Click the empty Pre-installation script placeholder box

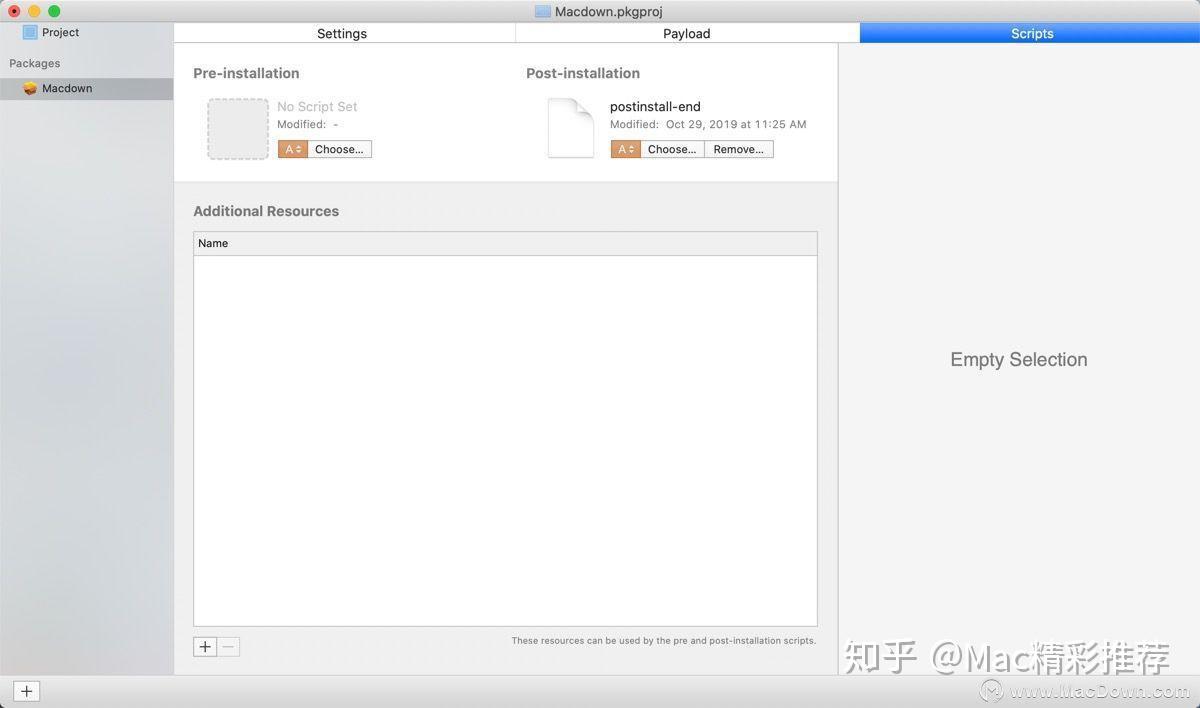(237, 128)
